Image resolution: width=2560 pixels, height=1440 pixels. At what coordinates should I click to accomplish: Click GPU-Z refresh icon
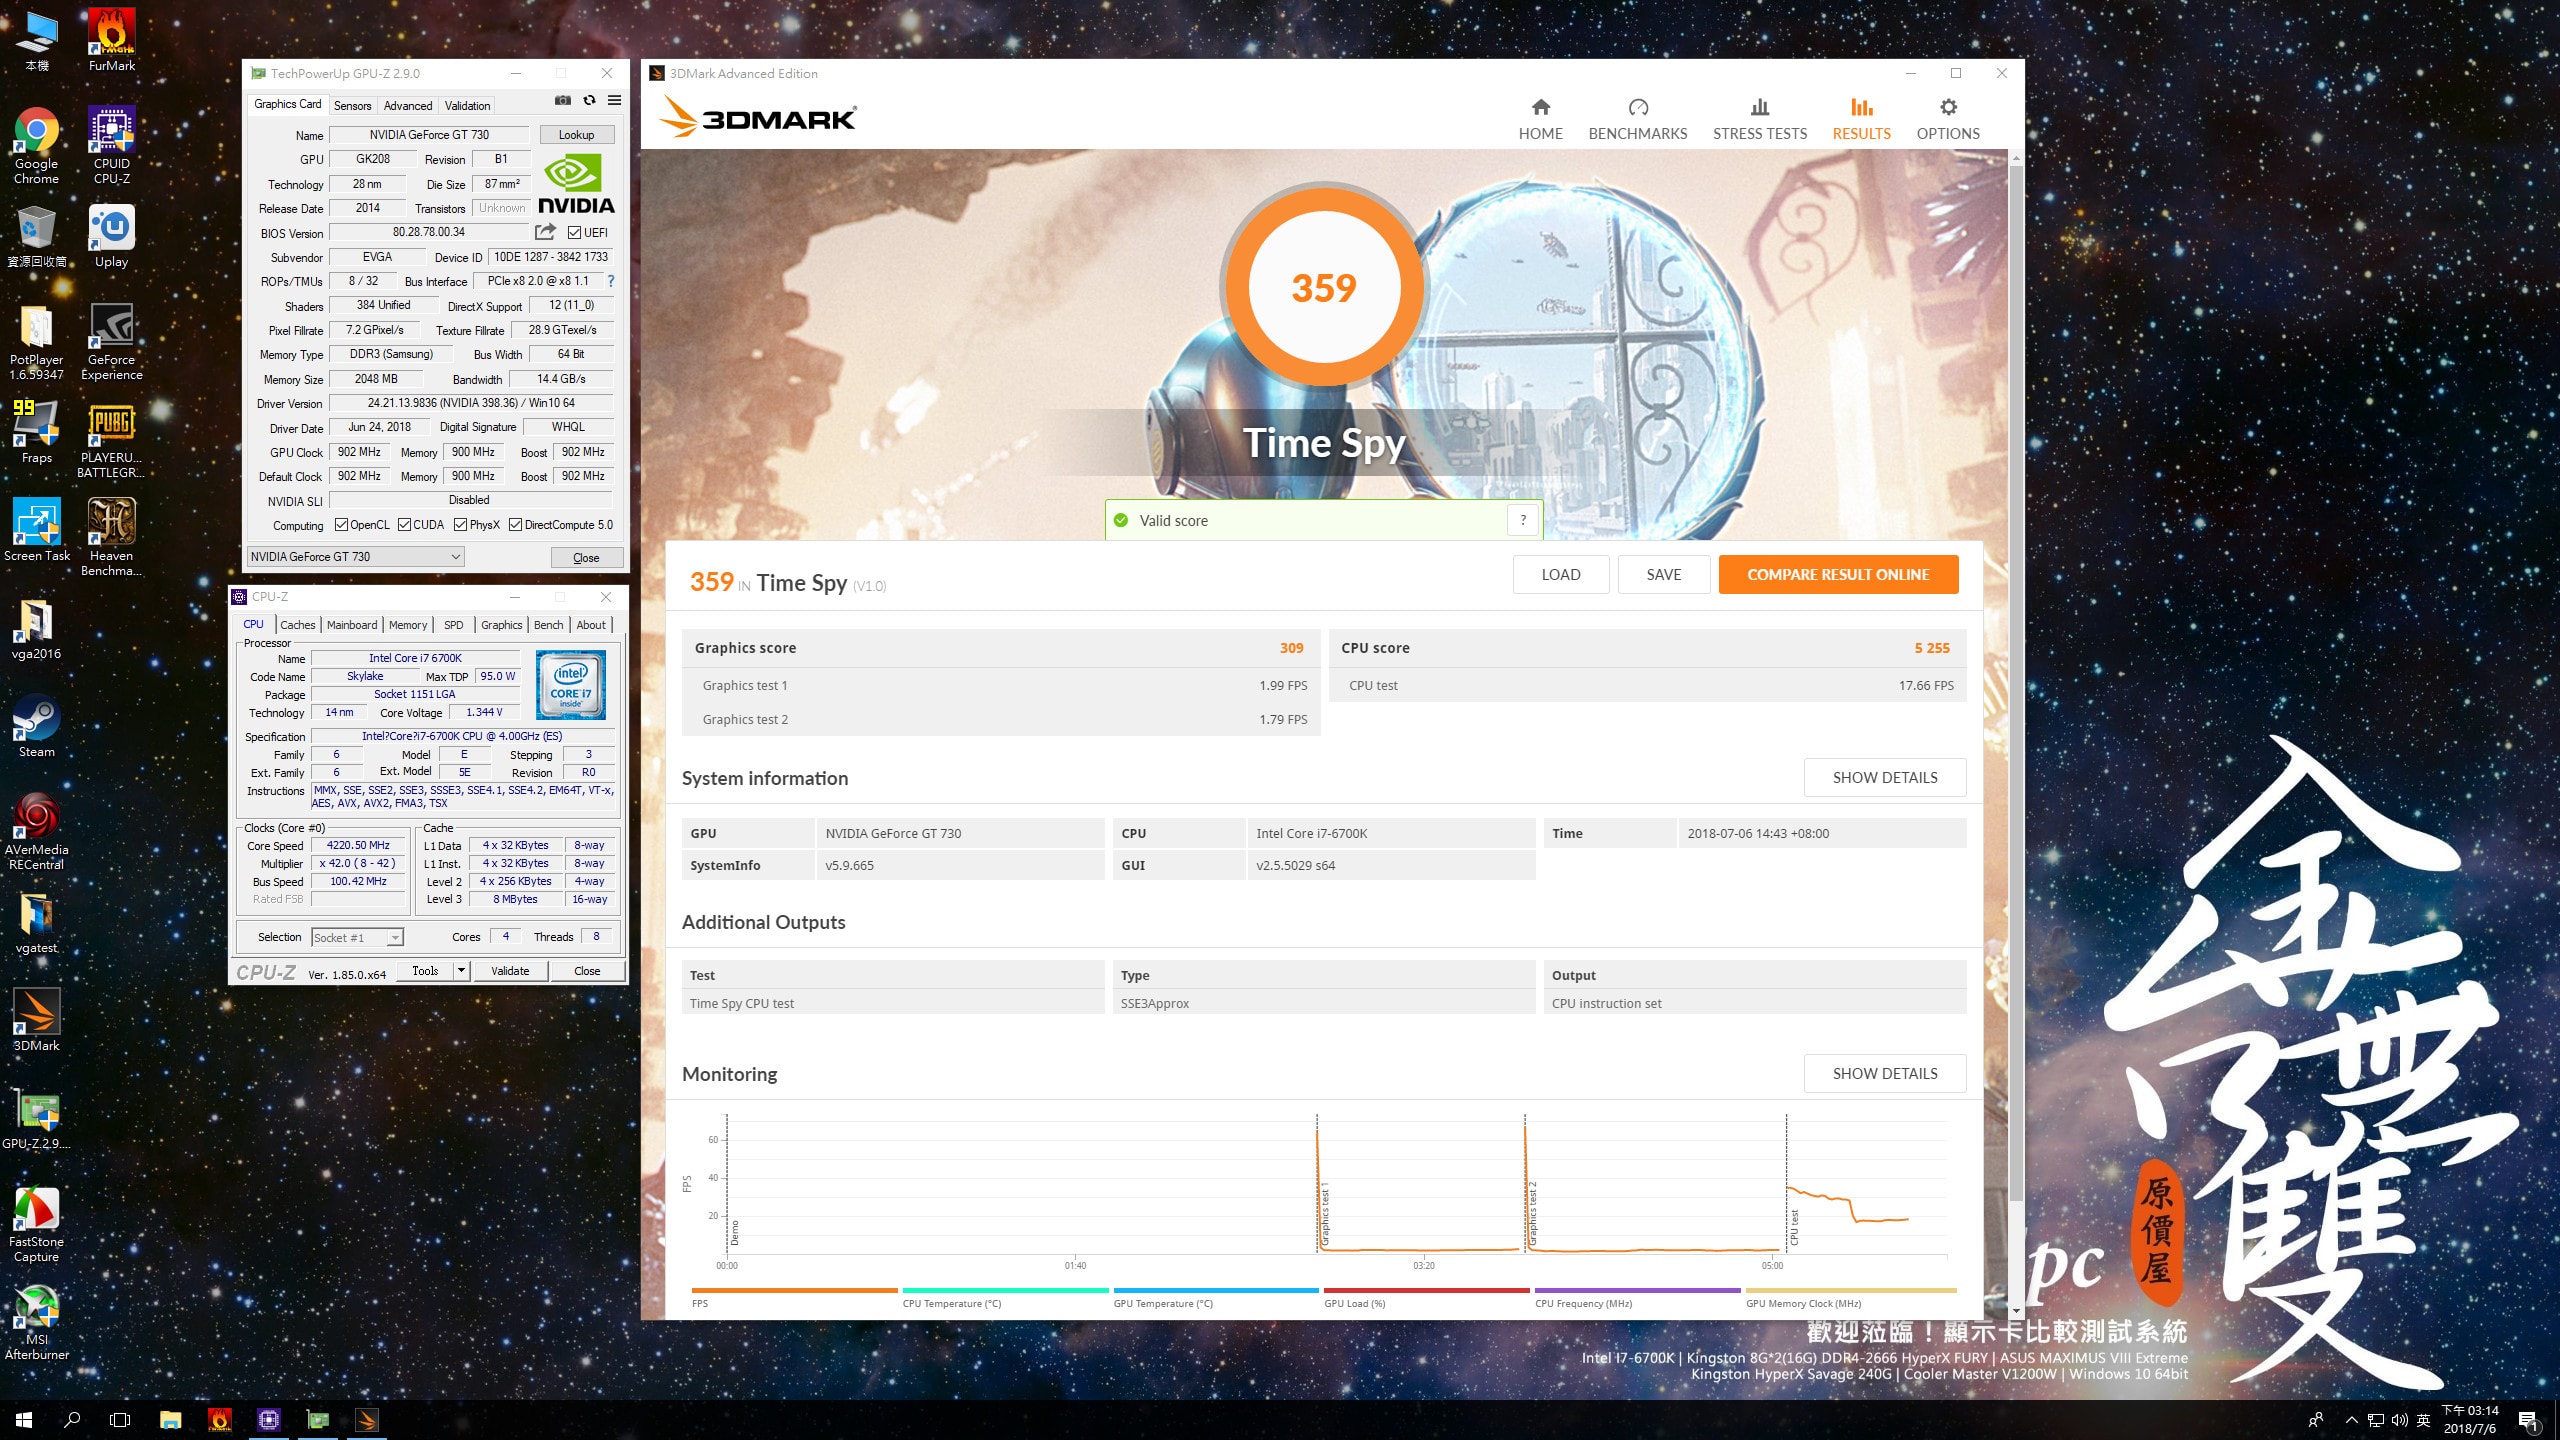[x=589, y=100]
